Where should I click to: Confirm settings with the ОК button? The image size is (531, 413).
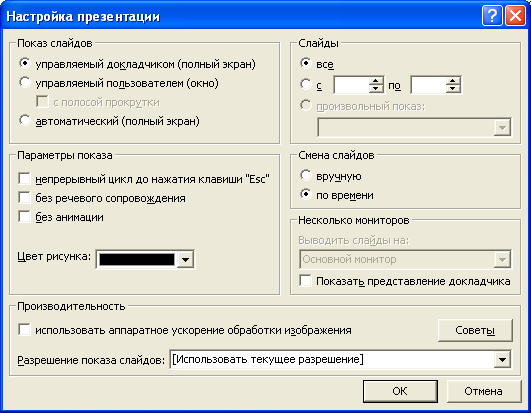[400, 391]
